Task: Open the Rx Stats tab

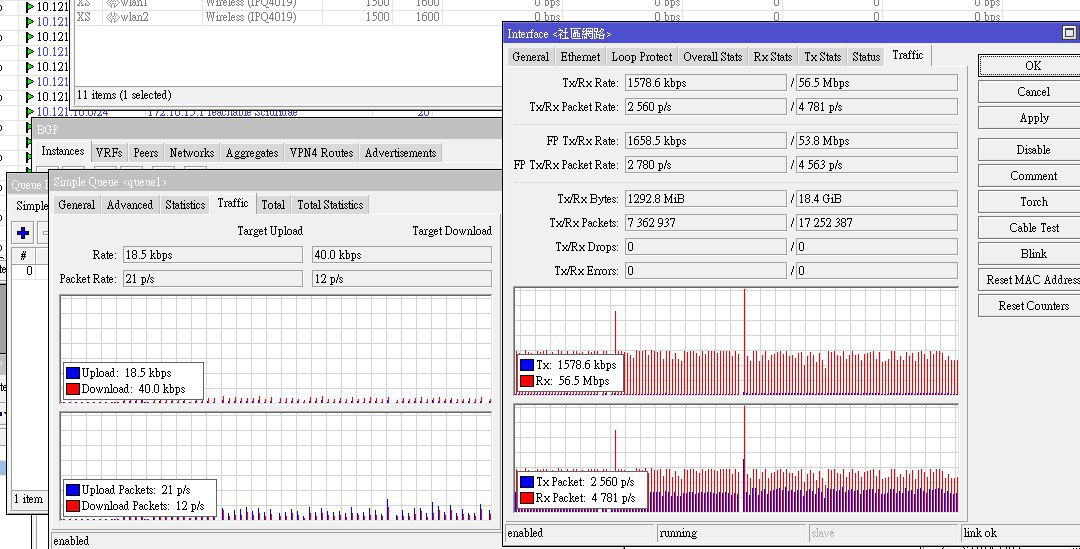Action: [x=773, y=57]
